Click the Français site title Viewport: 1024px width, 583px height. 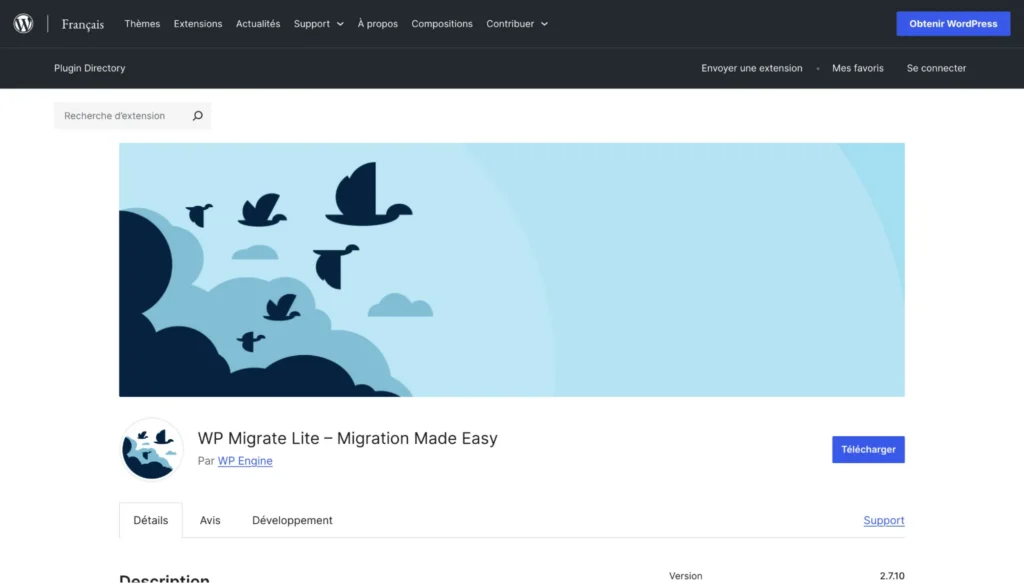coord(83,24)
